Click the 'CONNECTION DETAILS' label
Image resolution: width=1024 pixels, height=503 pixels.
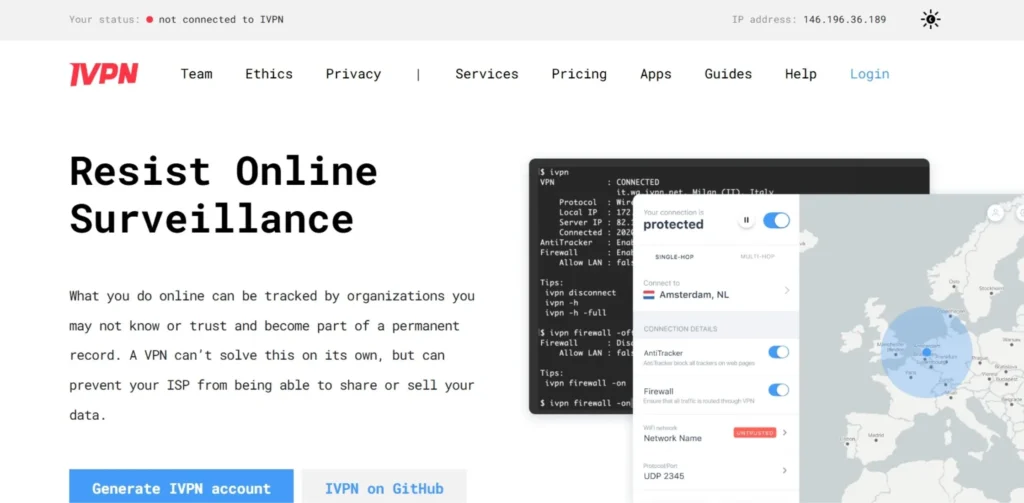pyautogui.click(x=680, y=329)
